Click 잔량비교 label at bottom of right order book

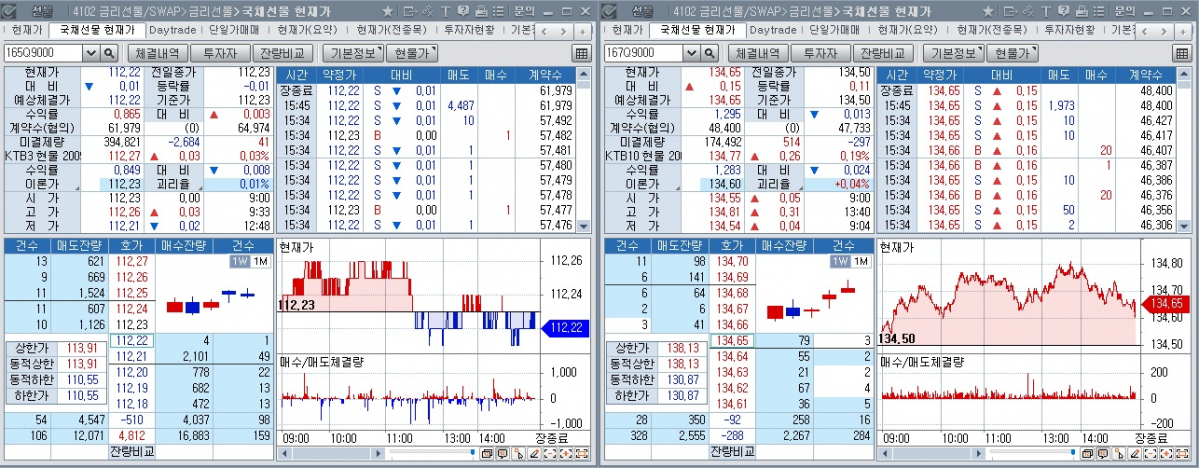[732, 451]
